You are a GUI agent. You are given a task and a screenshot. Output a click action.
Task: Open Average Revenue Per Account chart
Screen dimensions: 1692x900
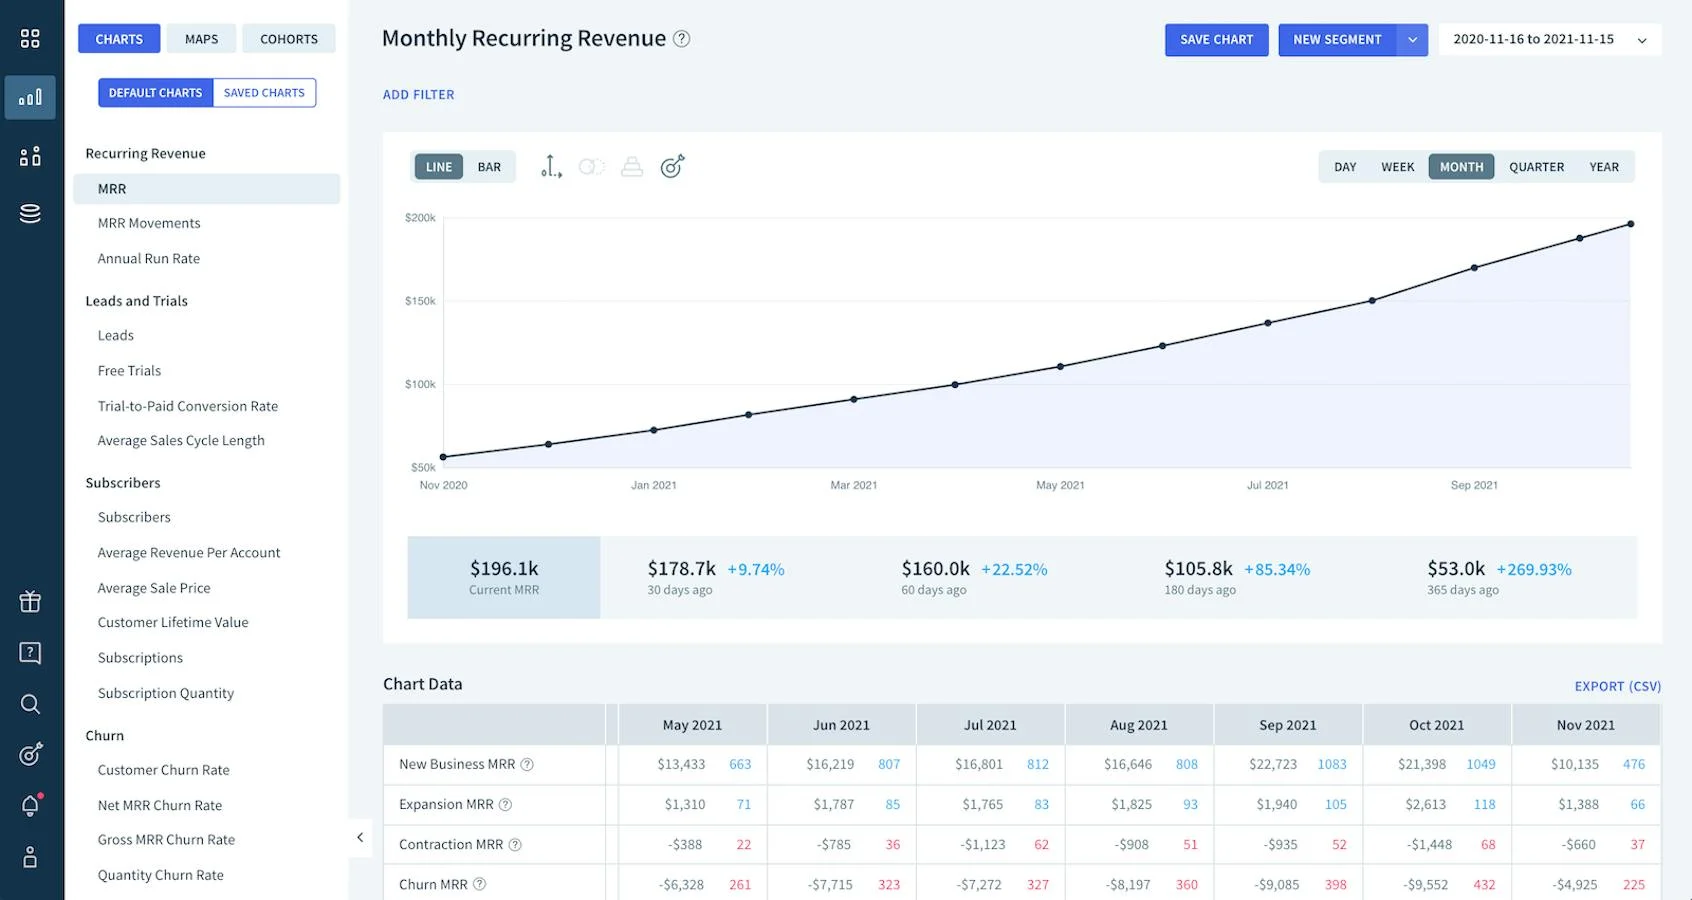189,553
